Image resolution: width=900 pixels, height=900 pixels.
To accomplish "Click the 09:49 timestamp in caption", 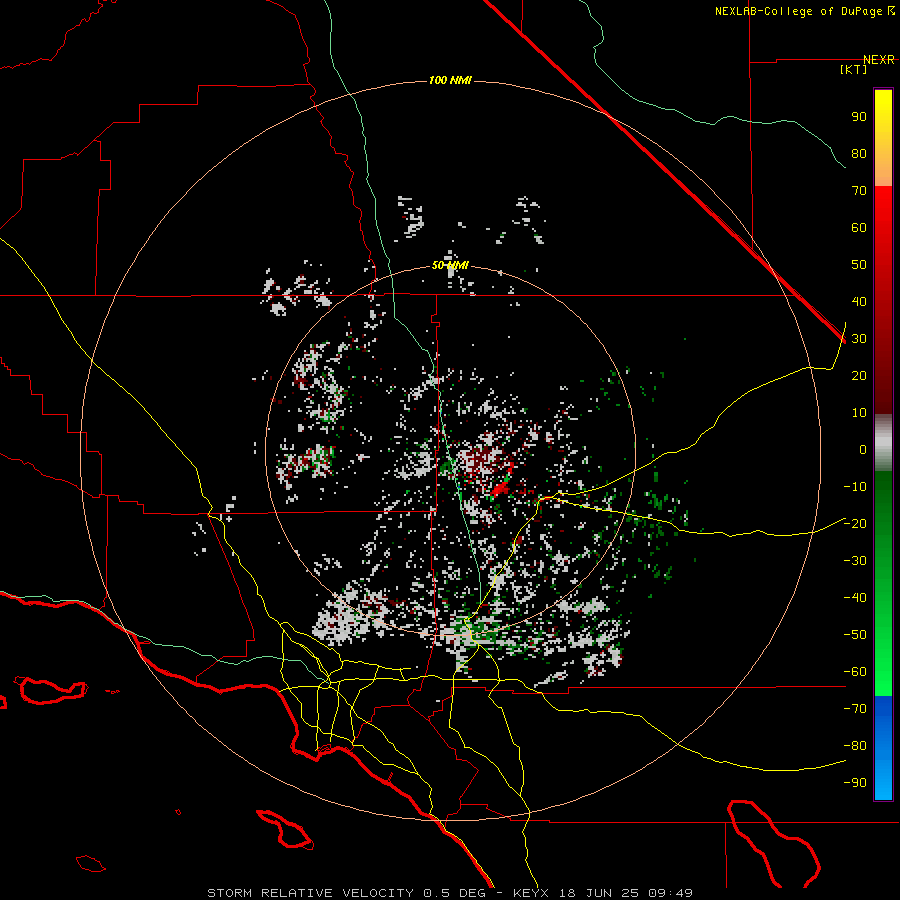I will 670,893.
